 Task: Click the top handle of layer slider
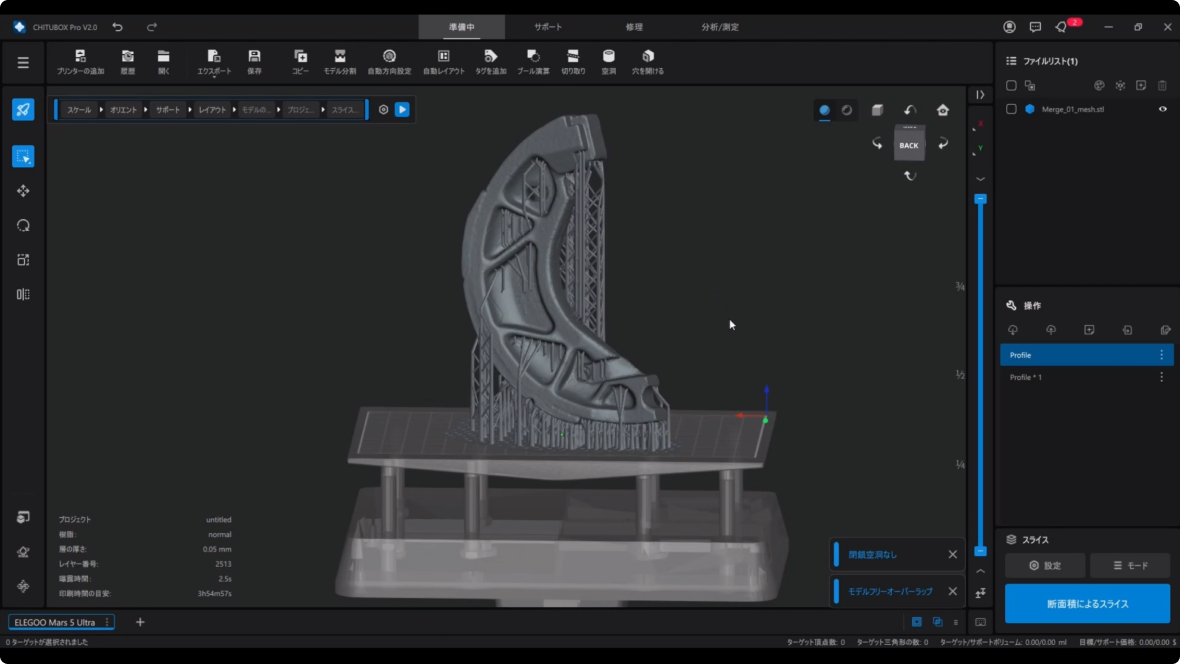tap(980, 199)
